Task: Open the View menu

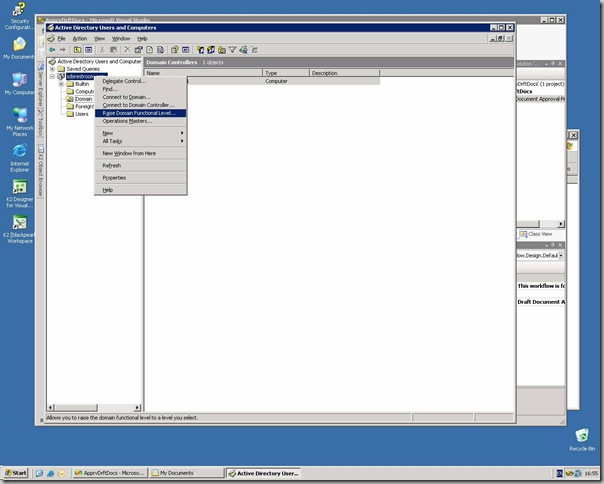Action: [x=99, y=39]
